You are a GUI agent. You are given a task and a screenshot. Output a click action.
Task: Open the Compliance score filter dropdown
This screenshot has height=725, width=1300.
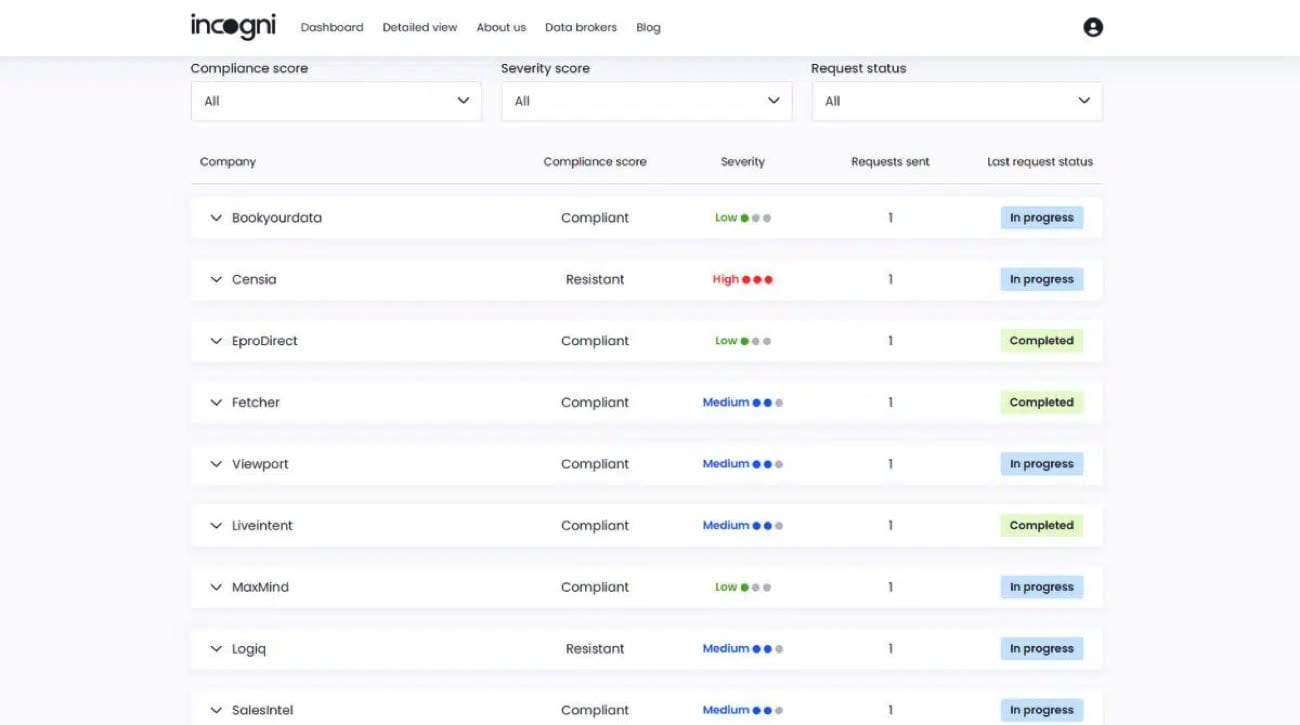tap(336, 101)
